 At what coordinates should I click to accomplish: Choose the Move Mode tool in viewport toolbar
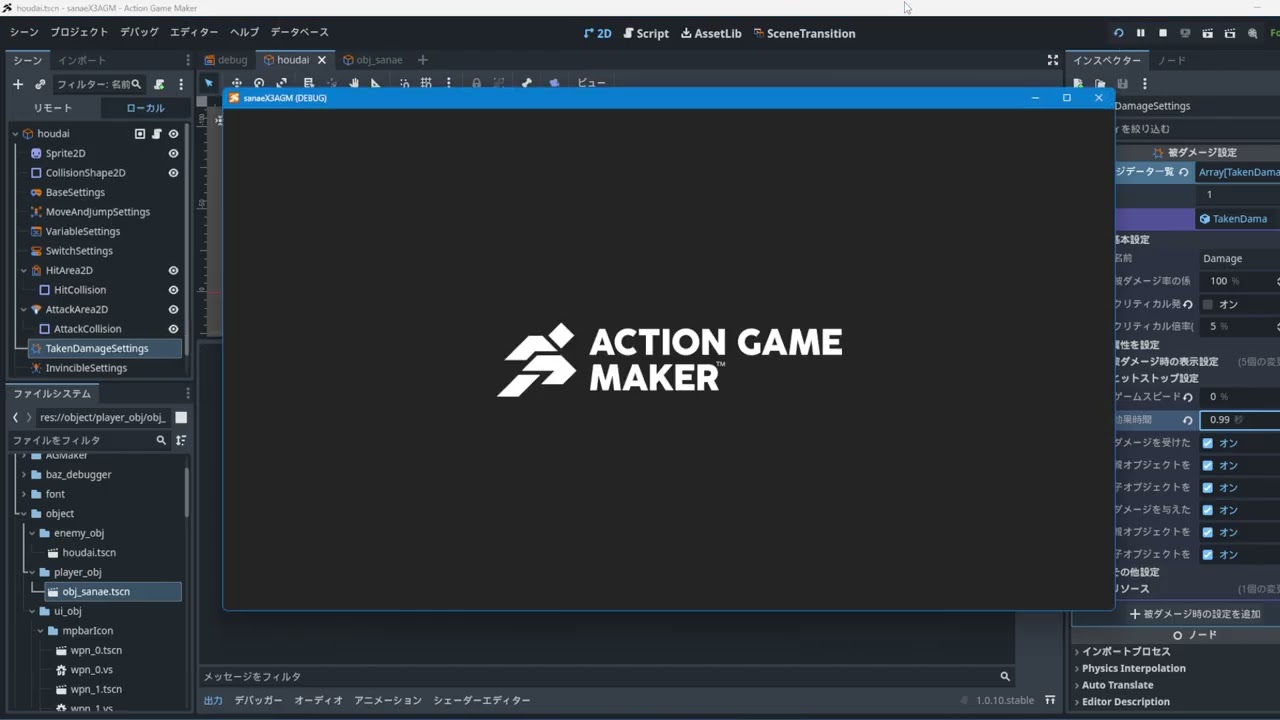[237, 83]
